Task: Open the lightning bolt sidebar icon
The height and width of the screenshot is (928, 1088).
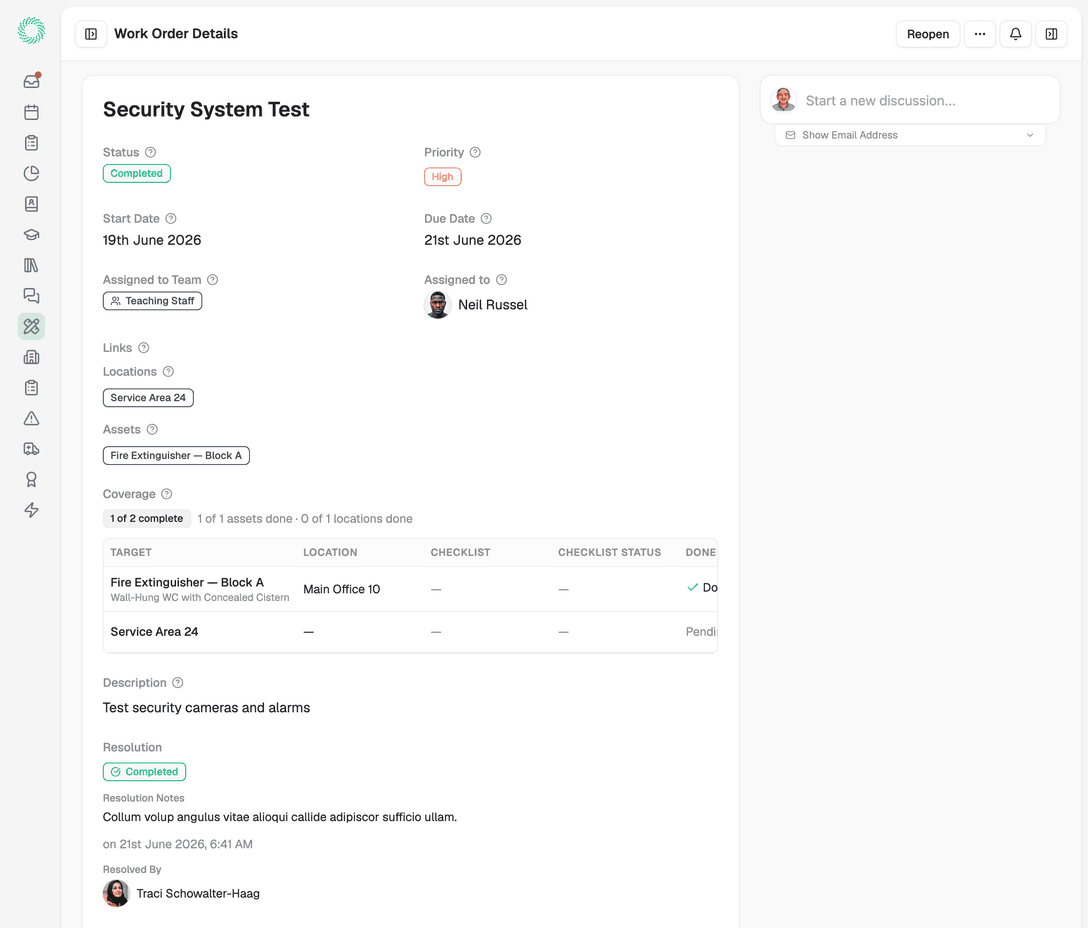Action: point(31,510)
